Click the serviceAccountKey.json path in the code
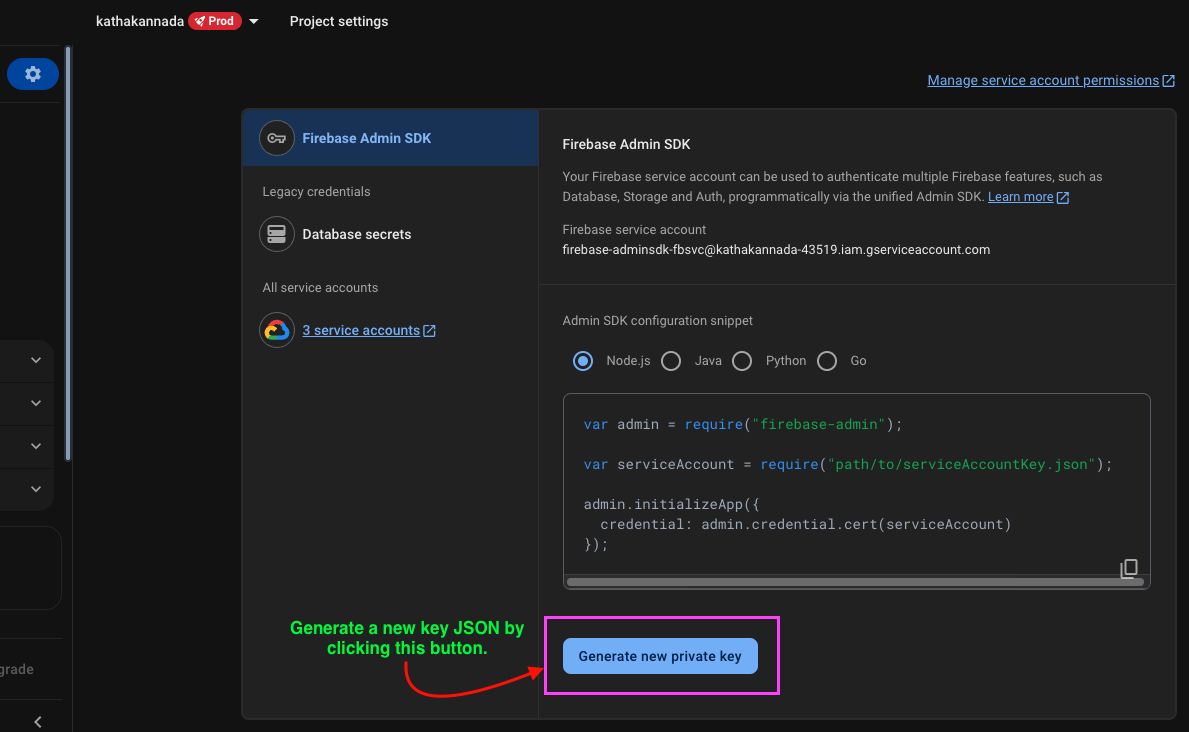The height and width of the screenshot is (732, 1189). pyautogui.click(x=961, y=464)
